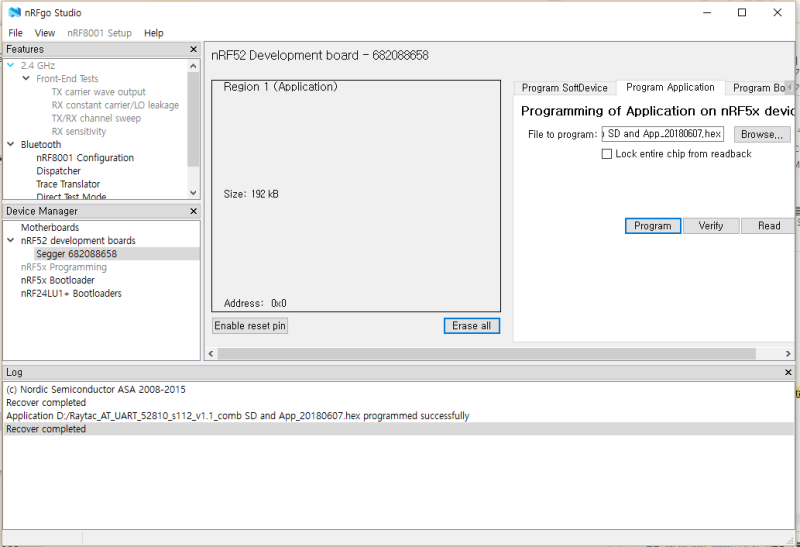Select nRF5x Bootloader item
The height and width of the screenshot is (547, 800).
click(x=58, y=281)
